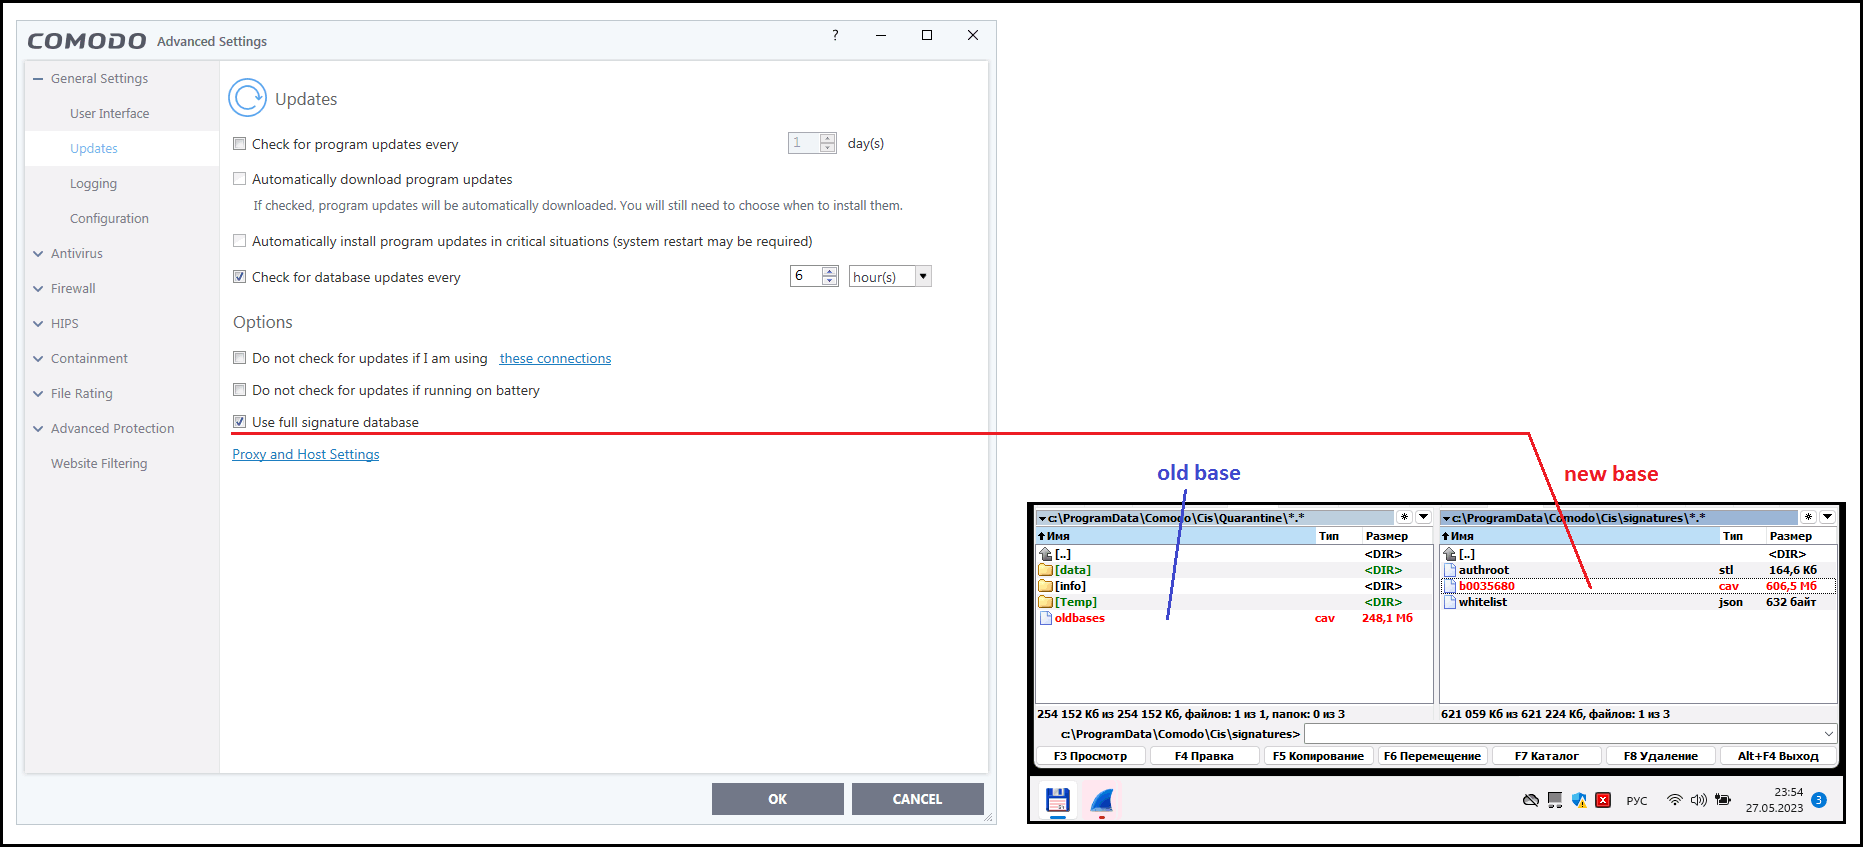The width and height of the screenshot is (1863, 847).
Task: Go up via [..] in Quarantine panel
Action: coord(1055,554)
